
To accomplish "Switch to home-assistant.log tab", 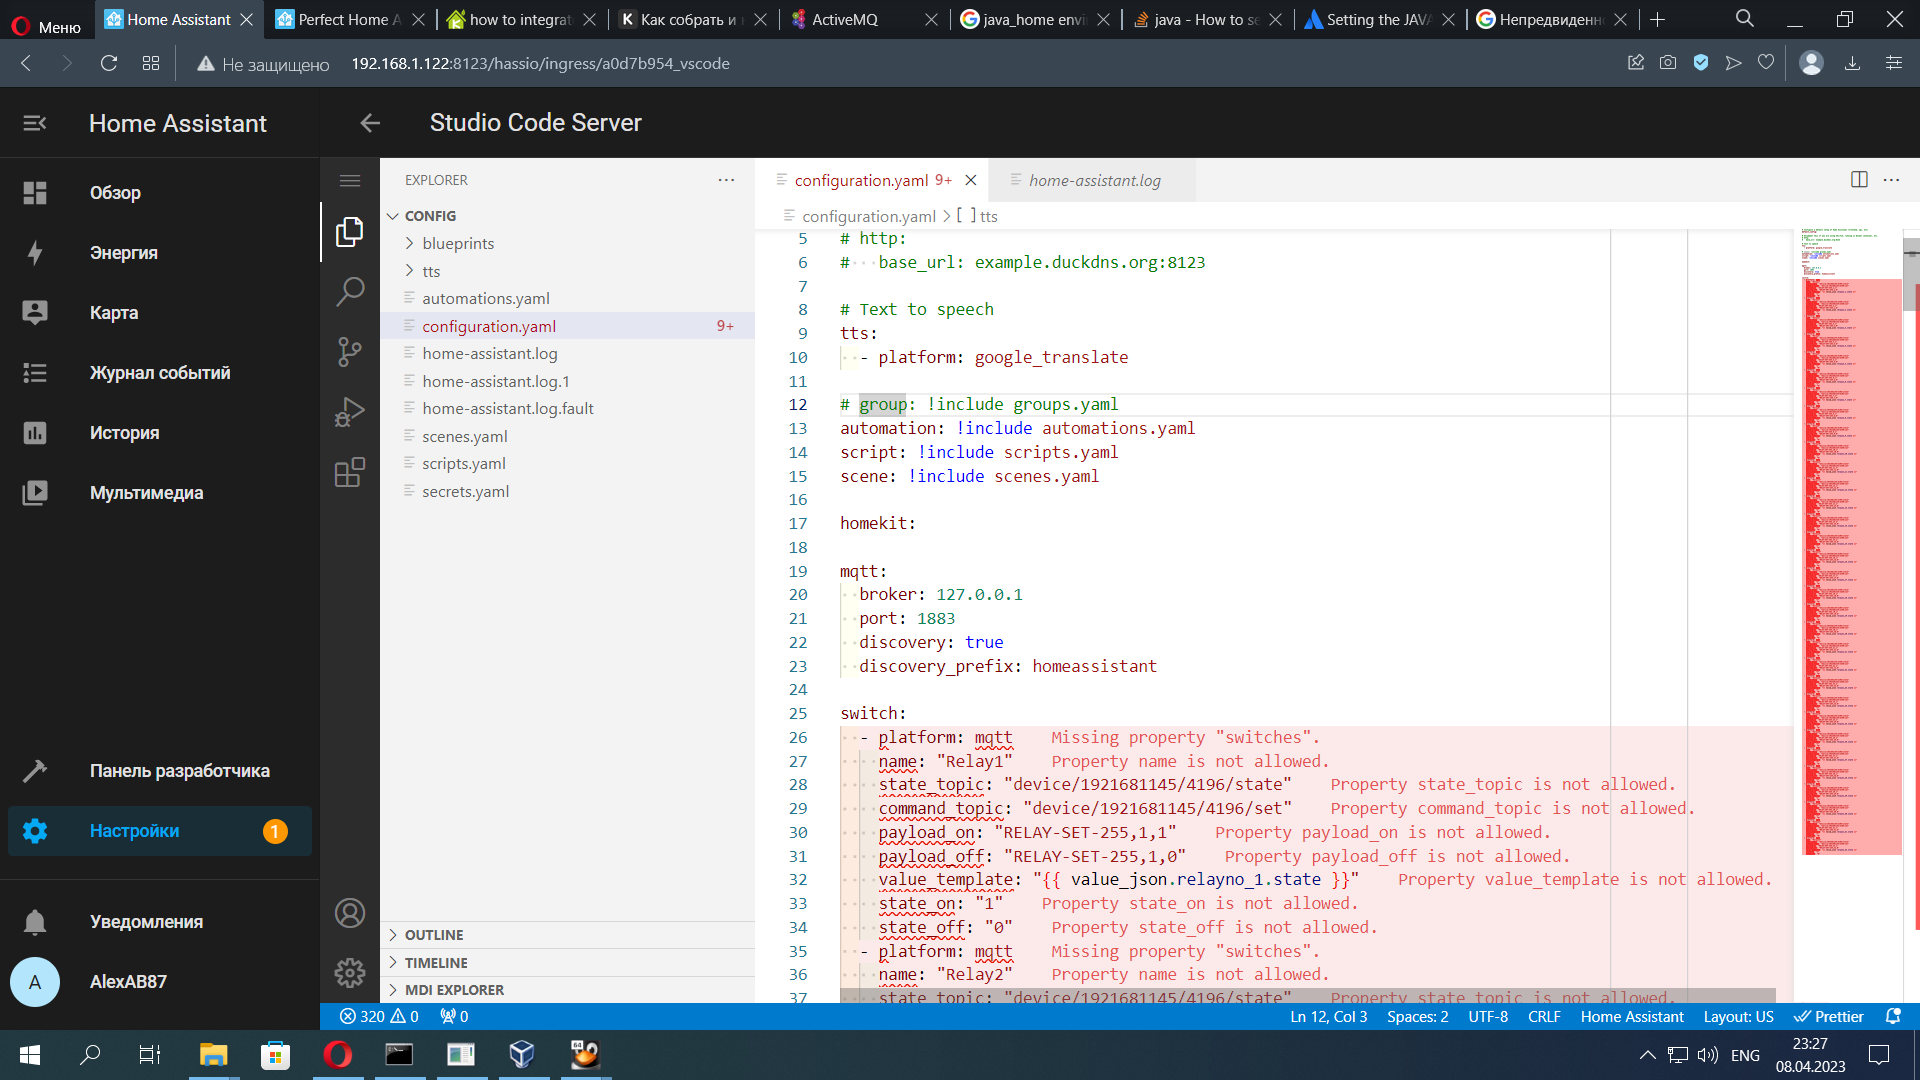I will pyautogui.click(x=1094, y=180).
